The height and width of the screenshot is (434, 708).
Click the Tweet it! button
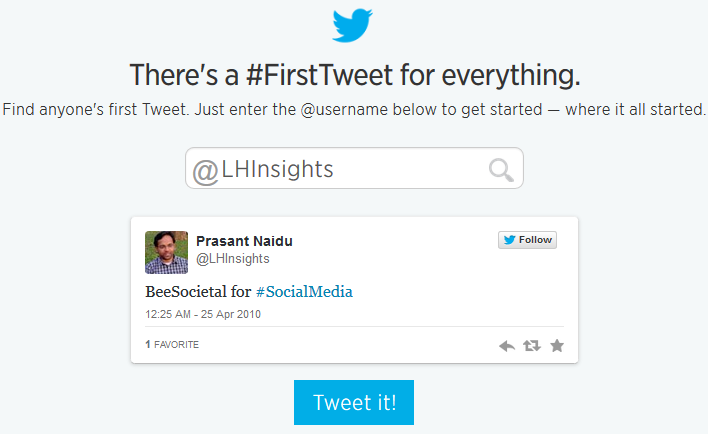[354, 402]
